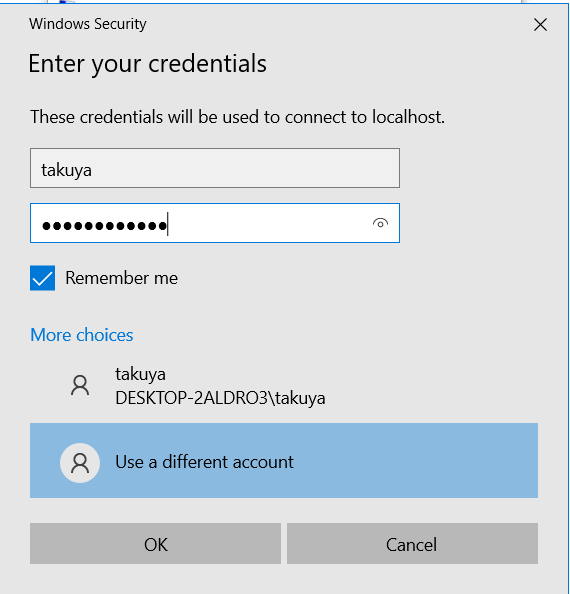Reveal the password with the eye icon
Screen dimensions: 570x594
tap(380, 224)
